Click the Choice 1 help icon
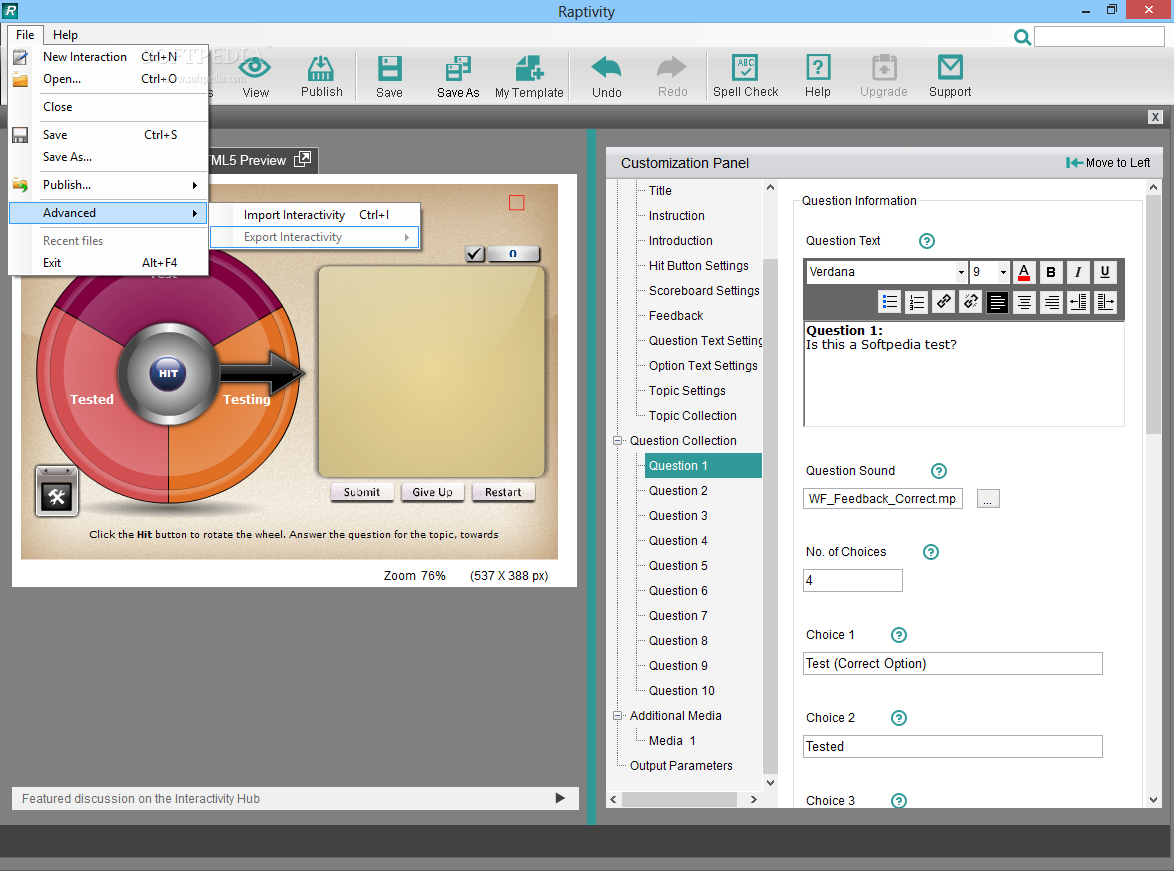Screen dimensions: 1174x871 [898, 635]
